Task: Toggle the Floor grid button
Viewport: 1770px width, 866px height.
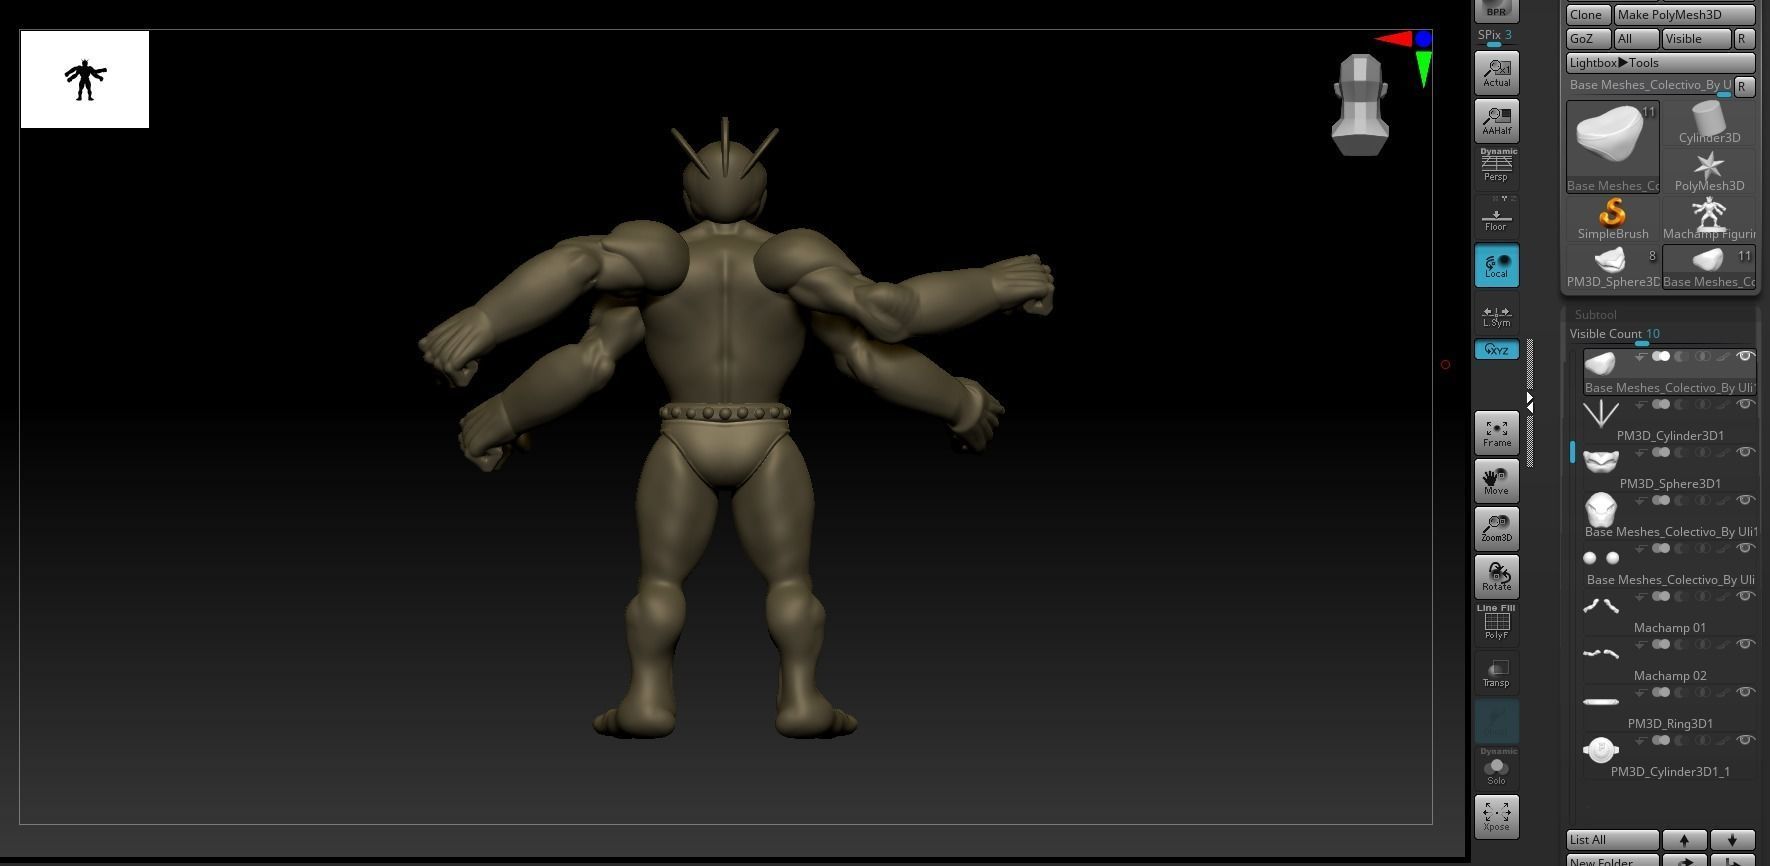Action: click(1496, 217)
